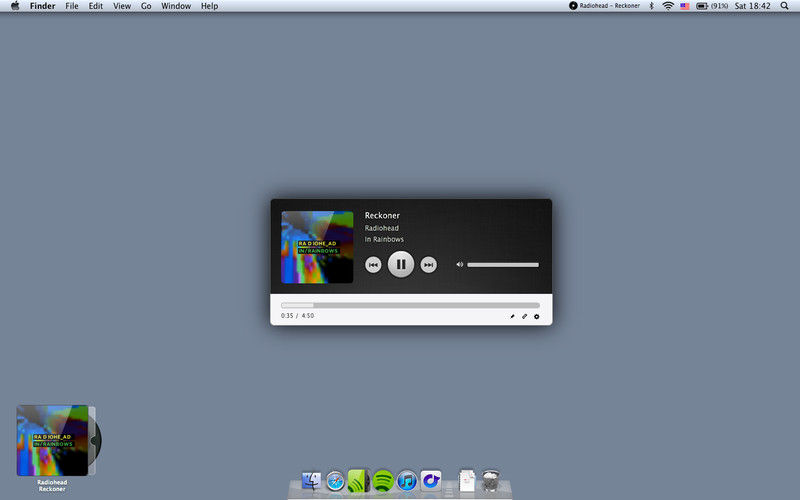Click the Sat 18:42 clock
800x500 pixels.
753,6
